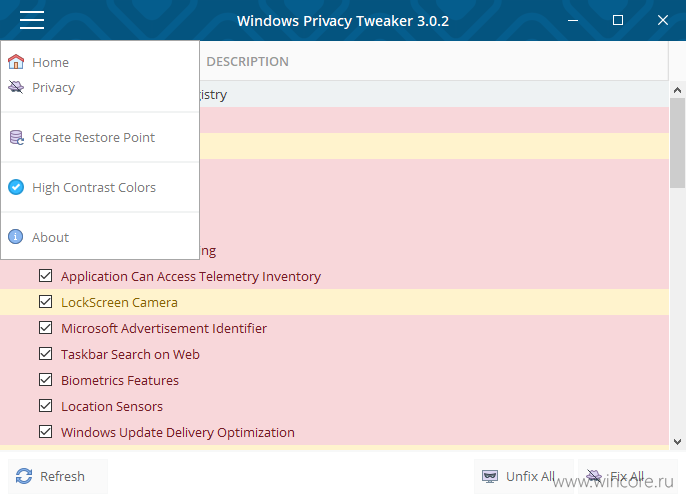This screenshot has height=501, width=686.
Task: Click scrollbar down arrow
Action: (x=677, y=441)
